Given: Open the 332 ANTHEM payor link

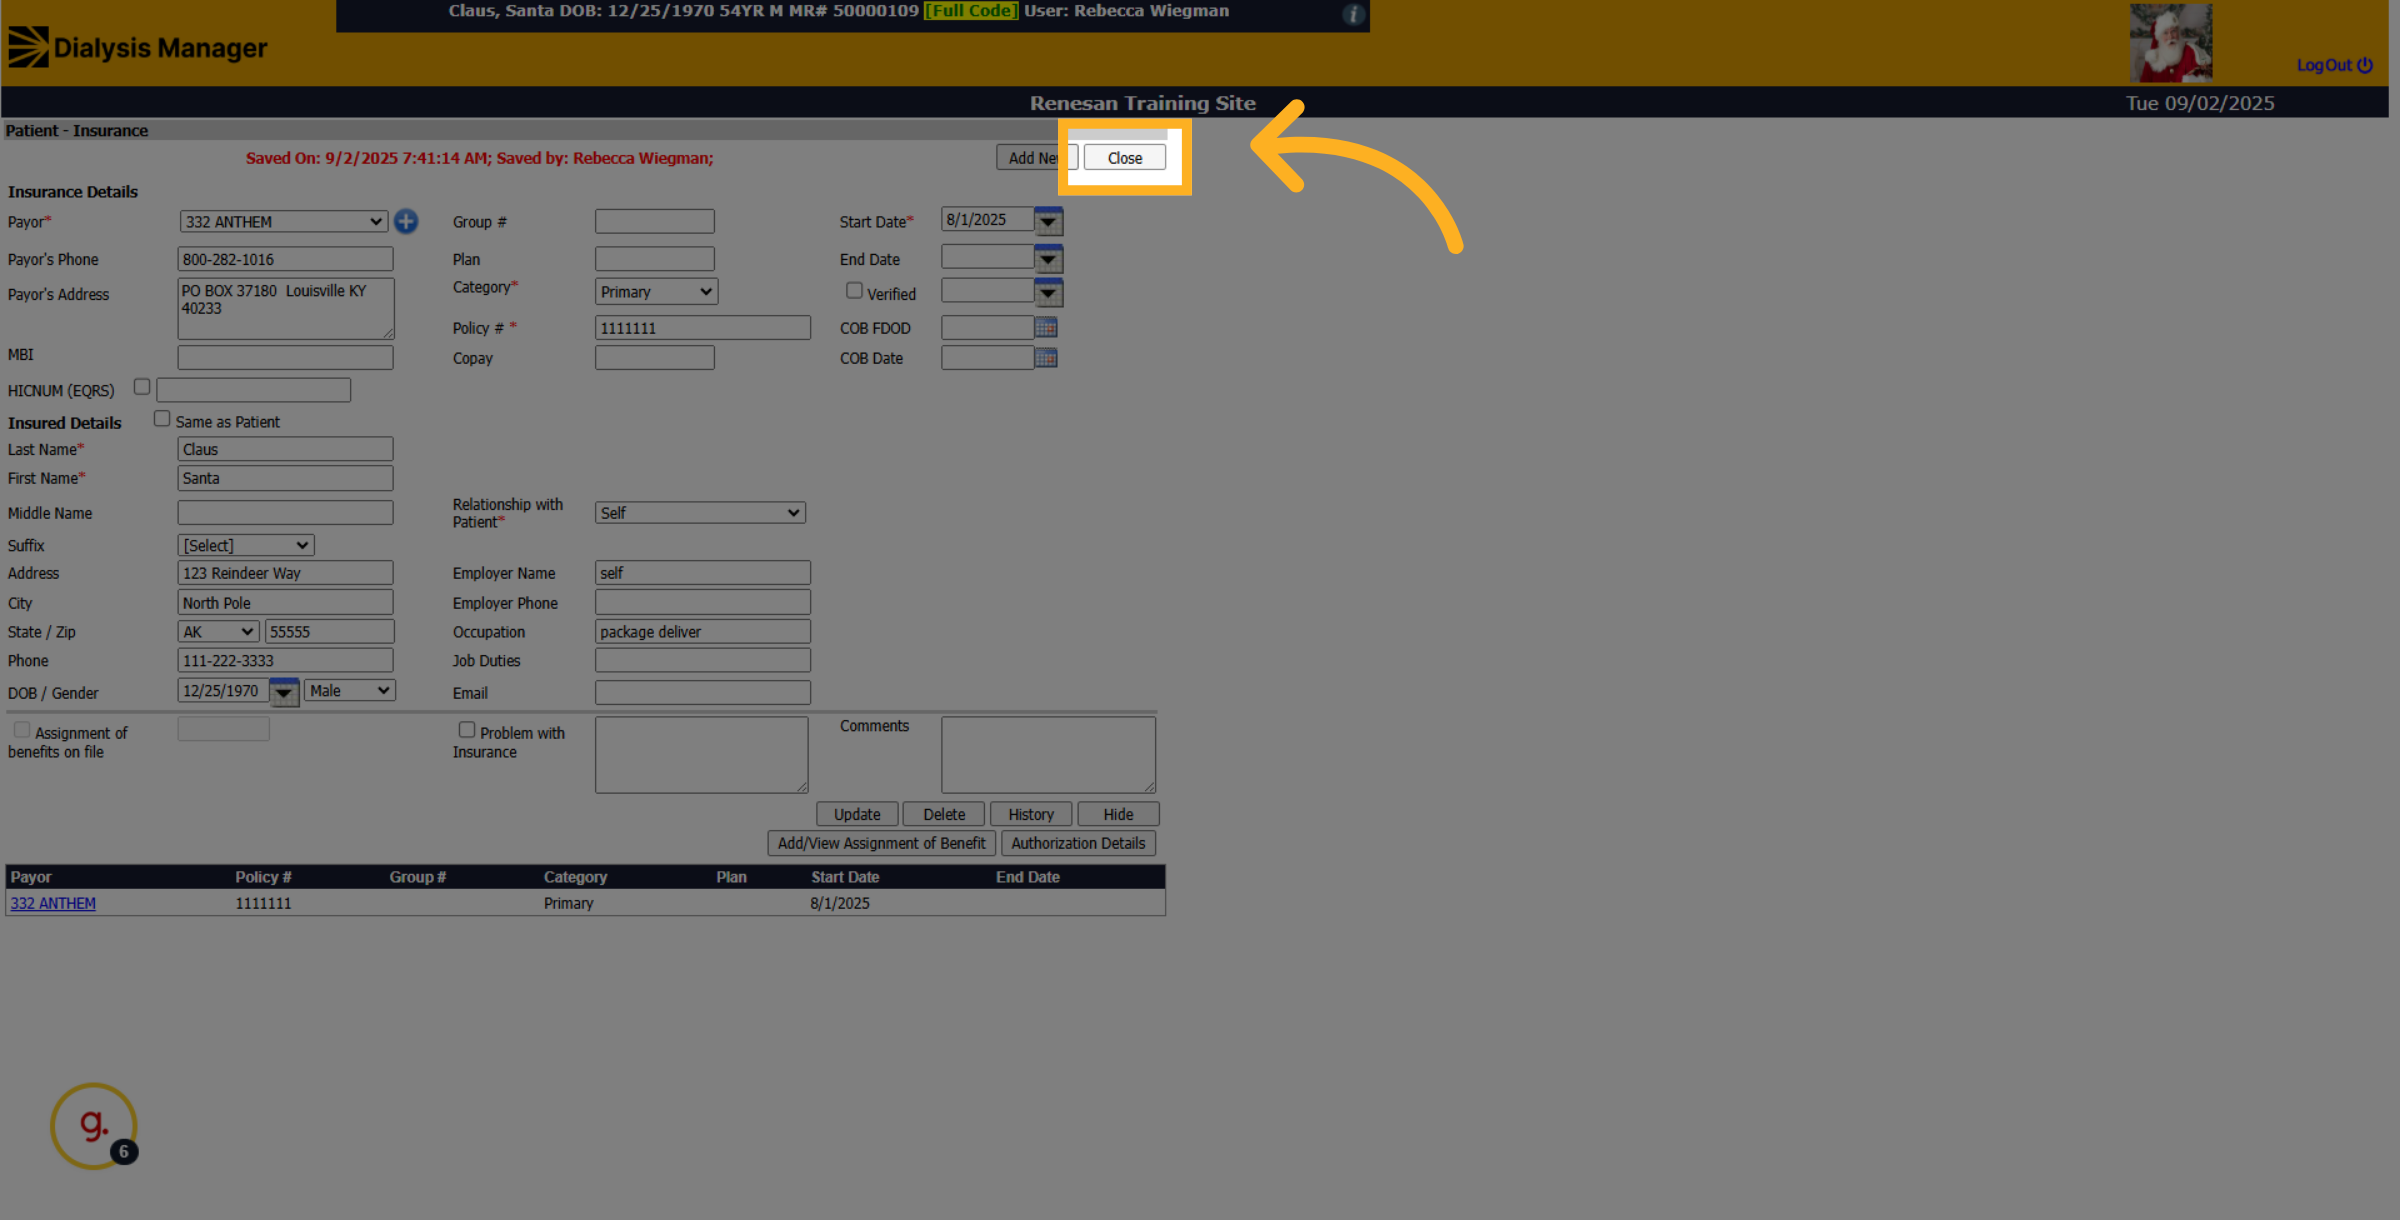Looking at the screenshot, I should click(53, 903).
